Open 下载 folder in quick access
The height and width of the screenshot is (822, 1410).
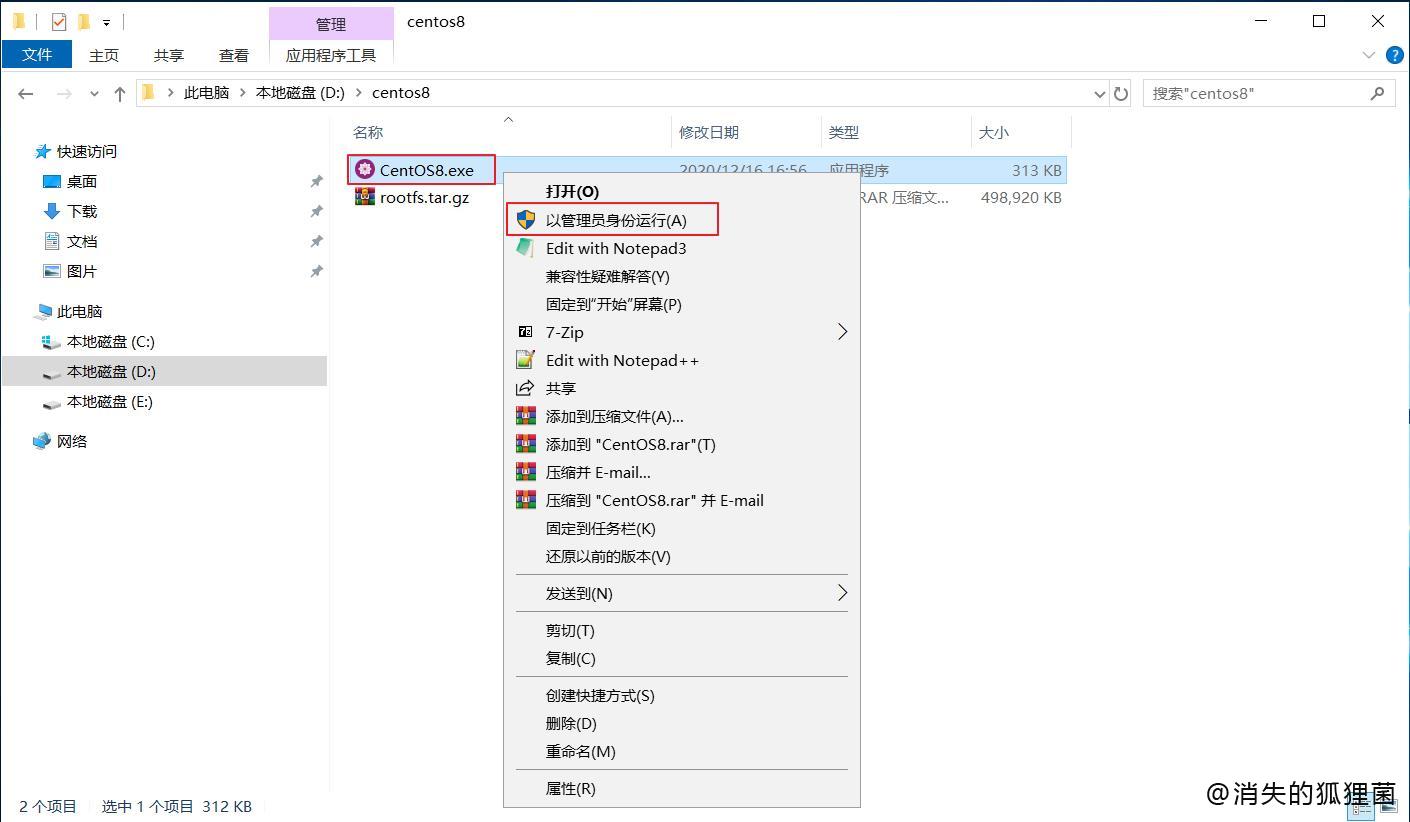click(81, 211)
